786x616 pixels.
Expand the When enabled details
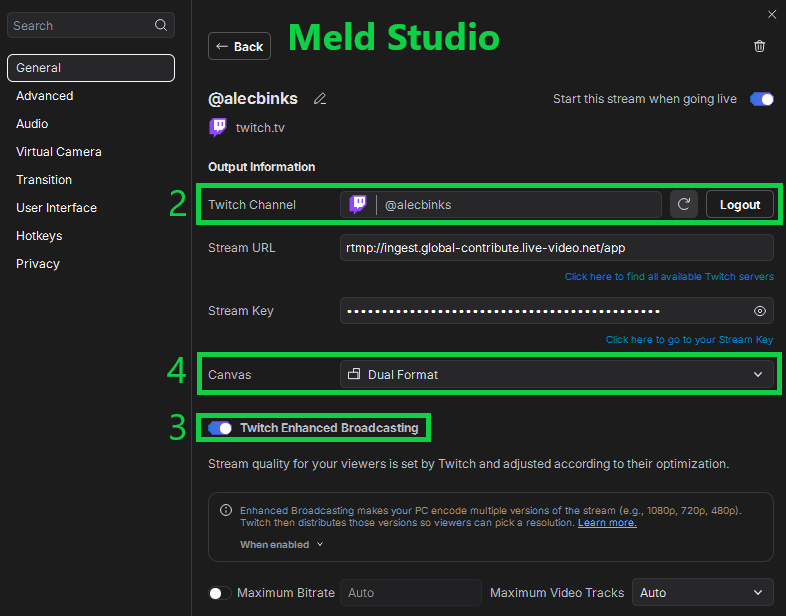click(x=281, y=544)
